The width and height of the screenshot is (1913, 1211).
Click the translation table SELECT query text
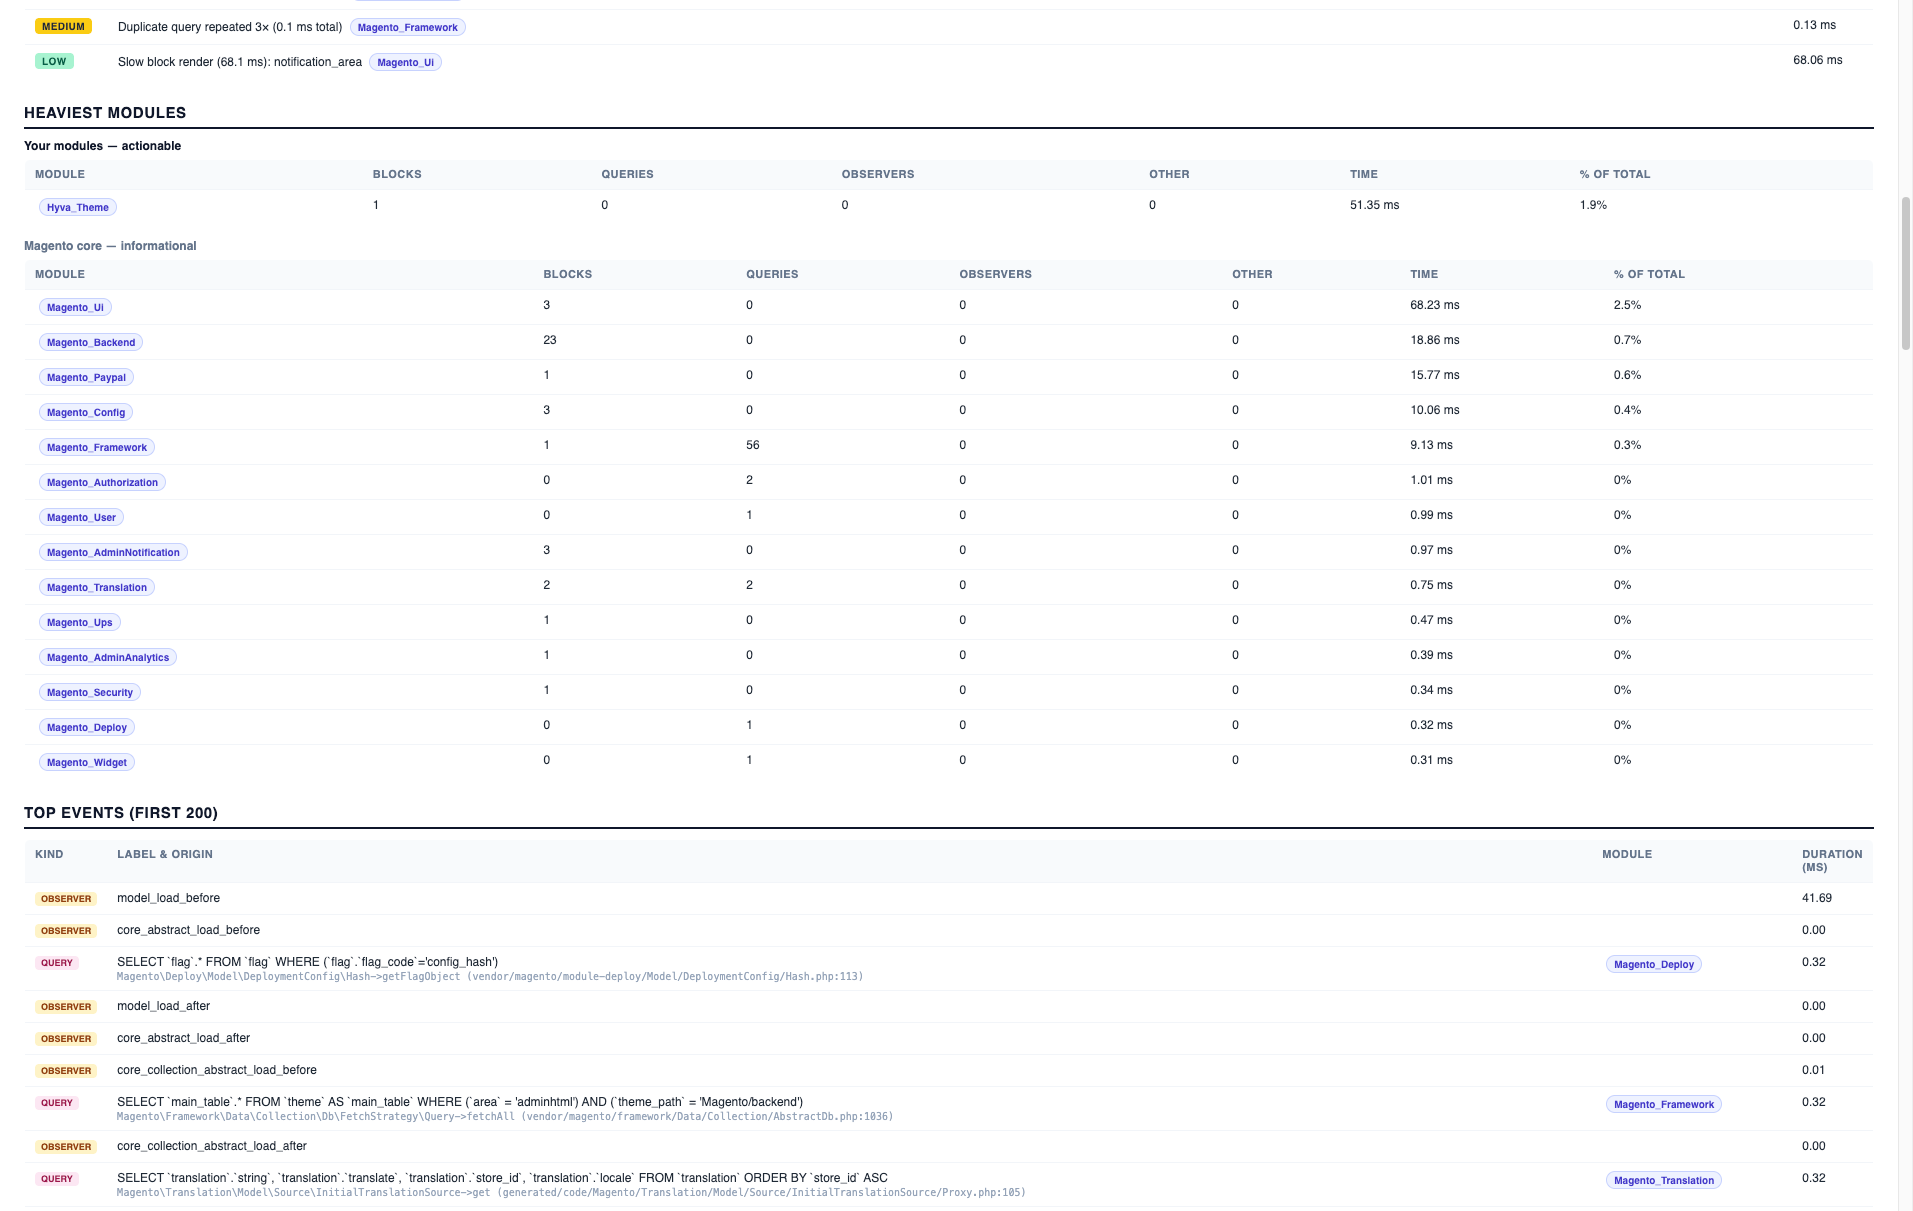pyautogui.click(x=502, y=1178)
